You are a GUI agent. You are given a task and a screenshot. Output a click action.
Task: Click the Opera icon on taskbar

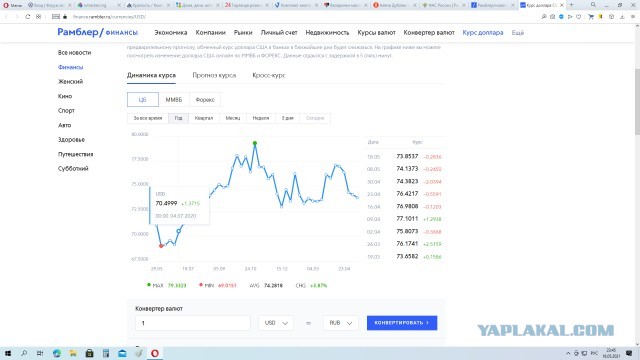click(155, 353)
